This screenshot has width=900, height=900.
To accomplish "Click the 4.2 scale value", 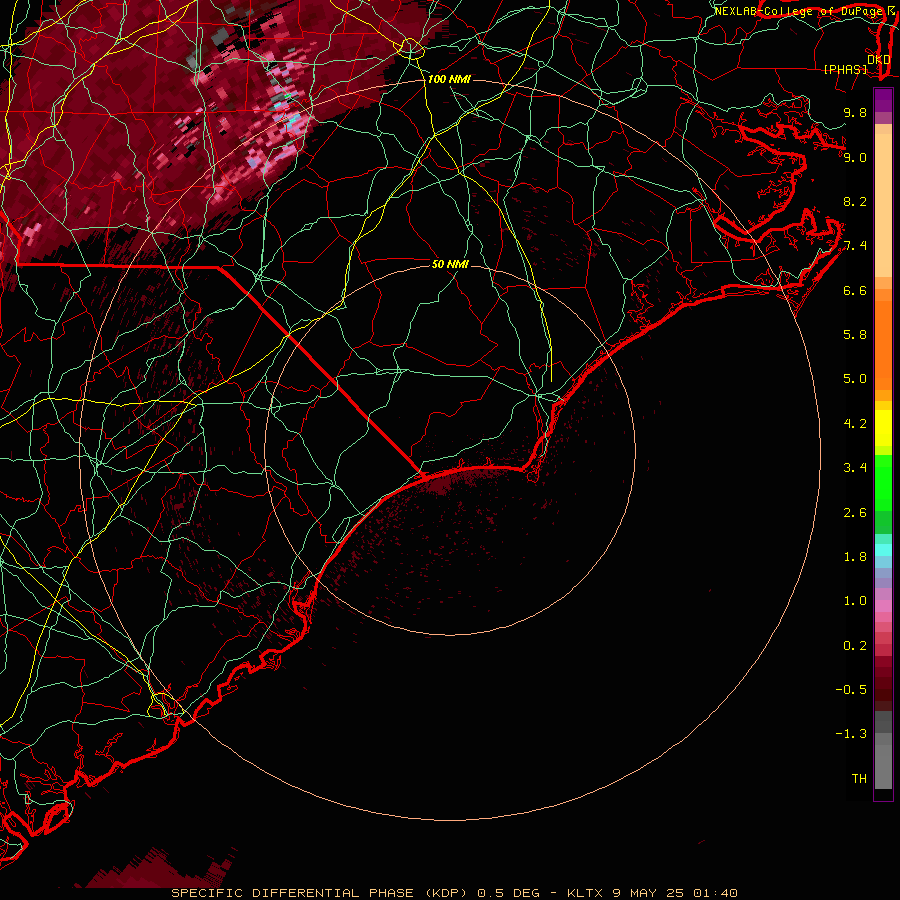I will pyautogui.click(x=855, y=424).
